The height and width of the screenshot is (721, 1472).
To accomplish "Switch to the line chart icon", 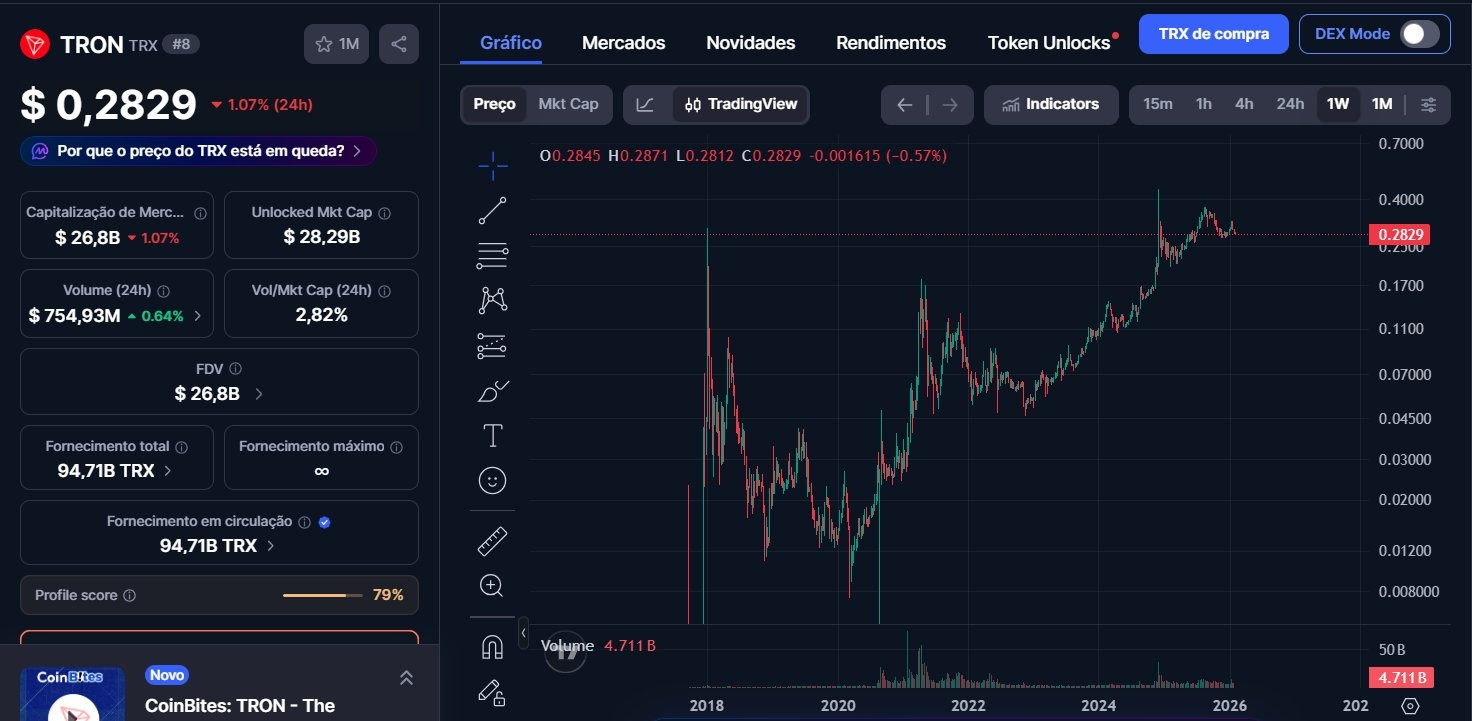I will pyautogui.click(x=646, y=104).
